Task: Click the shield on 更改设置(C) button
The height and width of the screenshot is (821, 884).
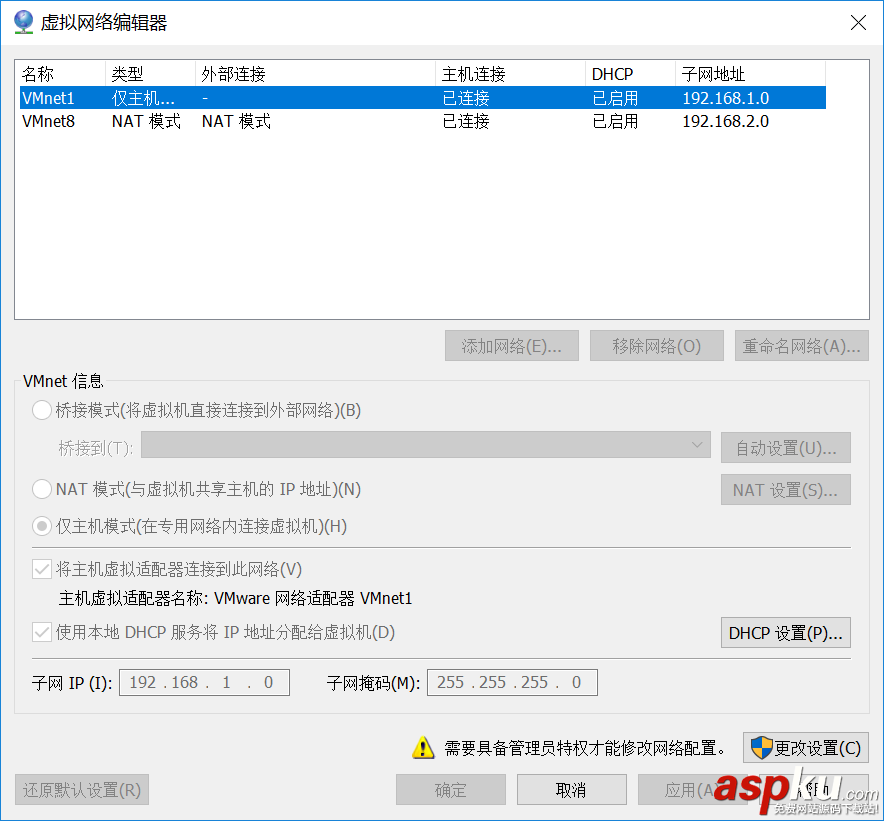Action: pos(761,748)
